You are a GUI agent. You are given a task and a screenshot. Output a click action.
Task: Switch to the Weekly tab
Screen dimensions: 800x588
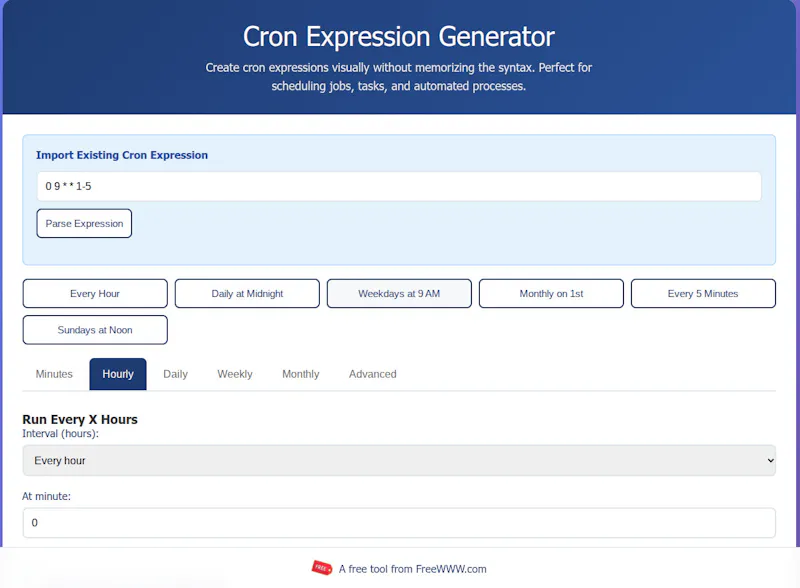[x=235, y=374]
